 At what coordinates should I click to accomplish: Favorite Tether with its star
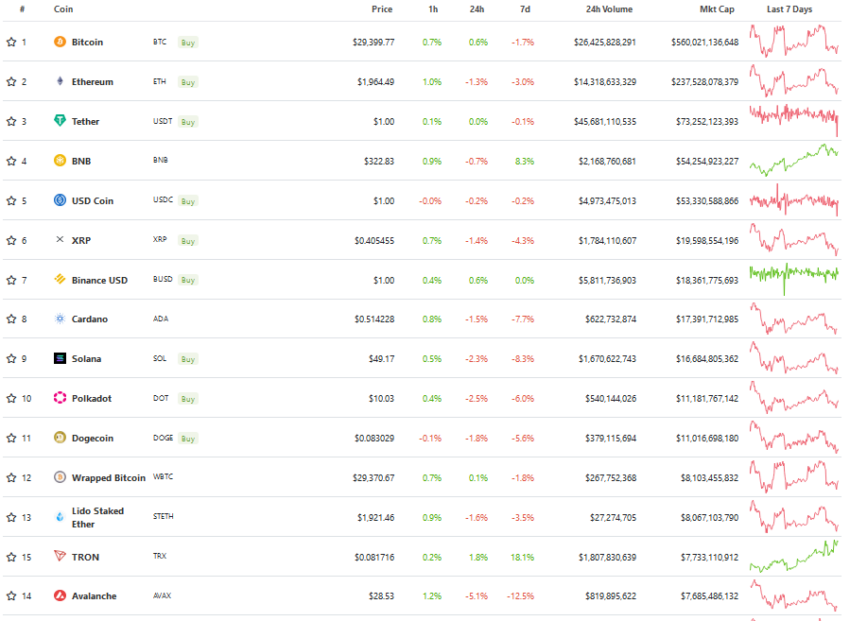click(x=11, y=121)
